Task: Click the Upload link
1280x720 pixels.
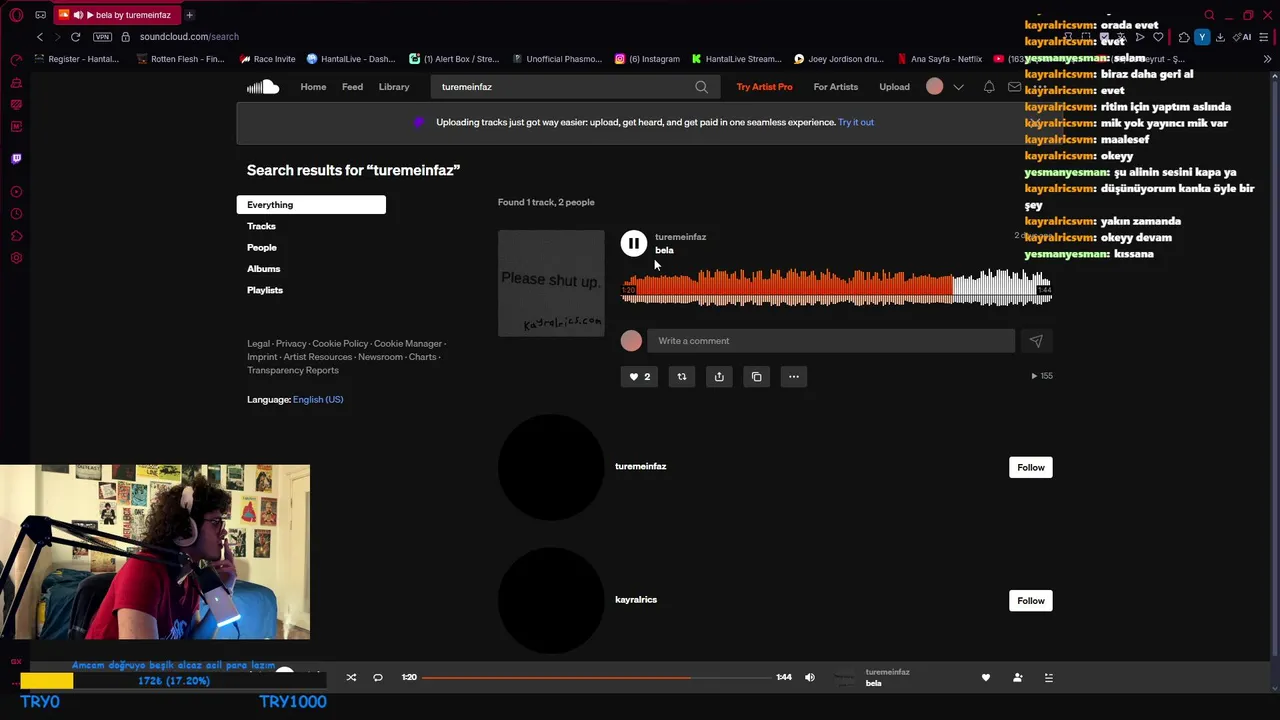Action: click(894, 87)
